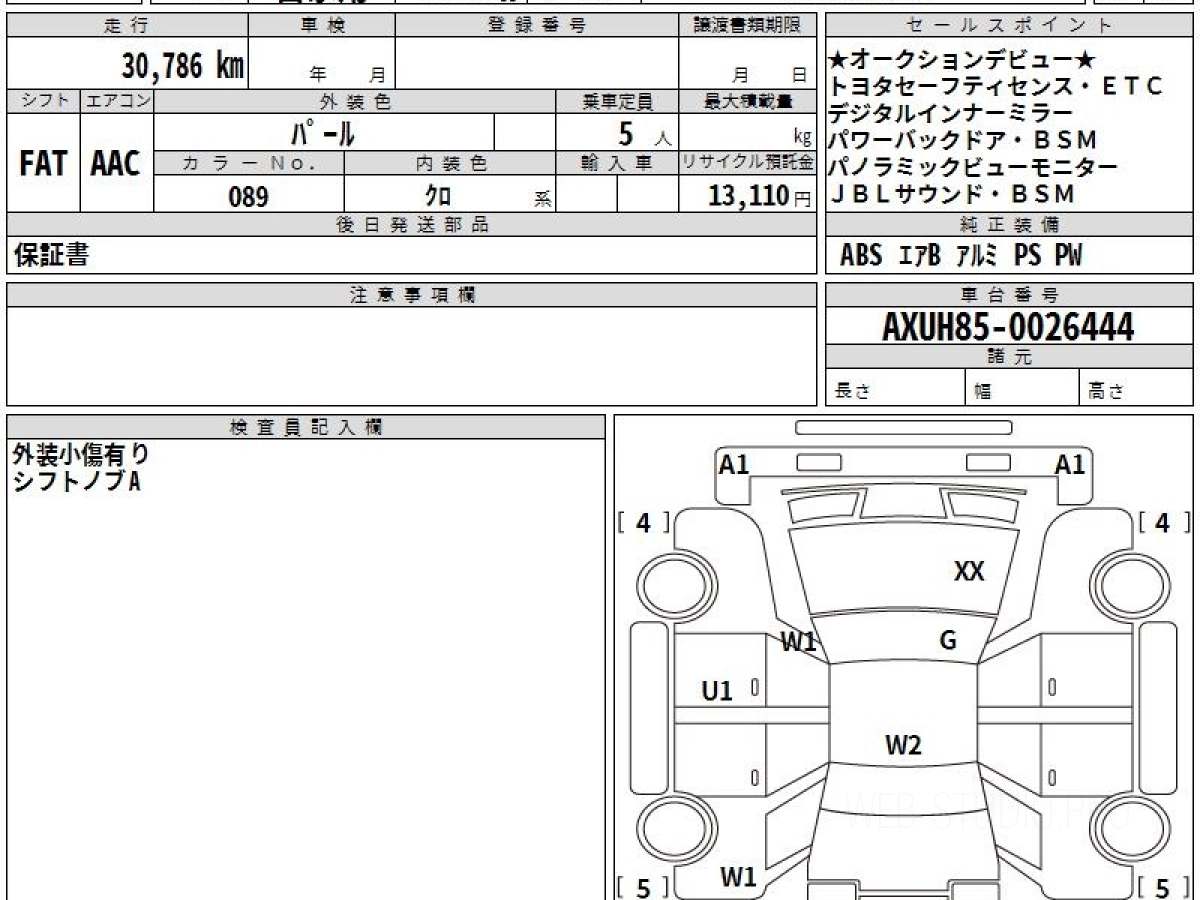This screenshot has height=900, width=1200.
Task: Click the 最大積載量 header label
Action: pyautogui.click(x=747, y=102)
